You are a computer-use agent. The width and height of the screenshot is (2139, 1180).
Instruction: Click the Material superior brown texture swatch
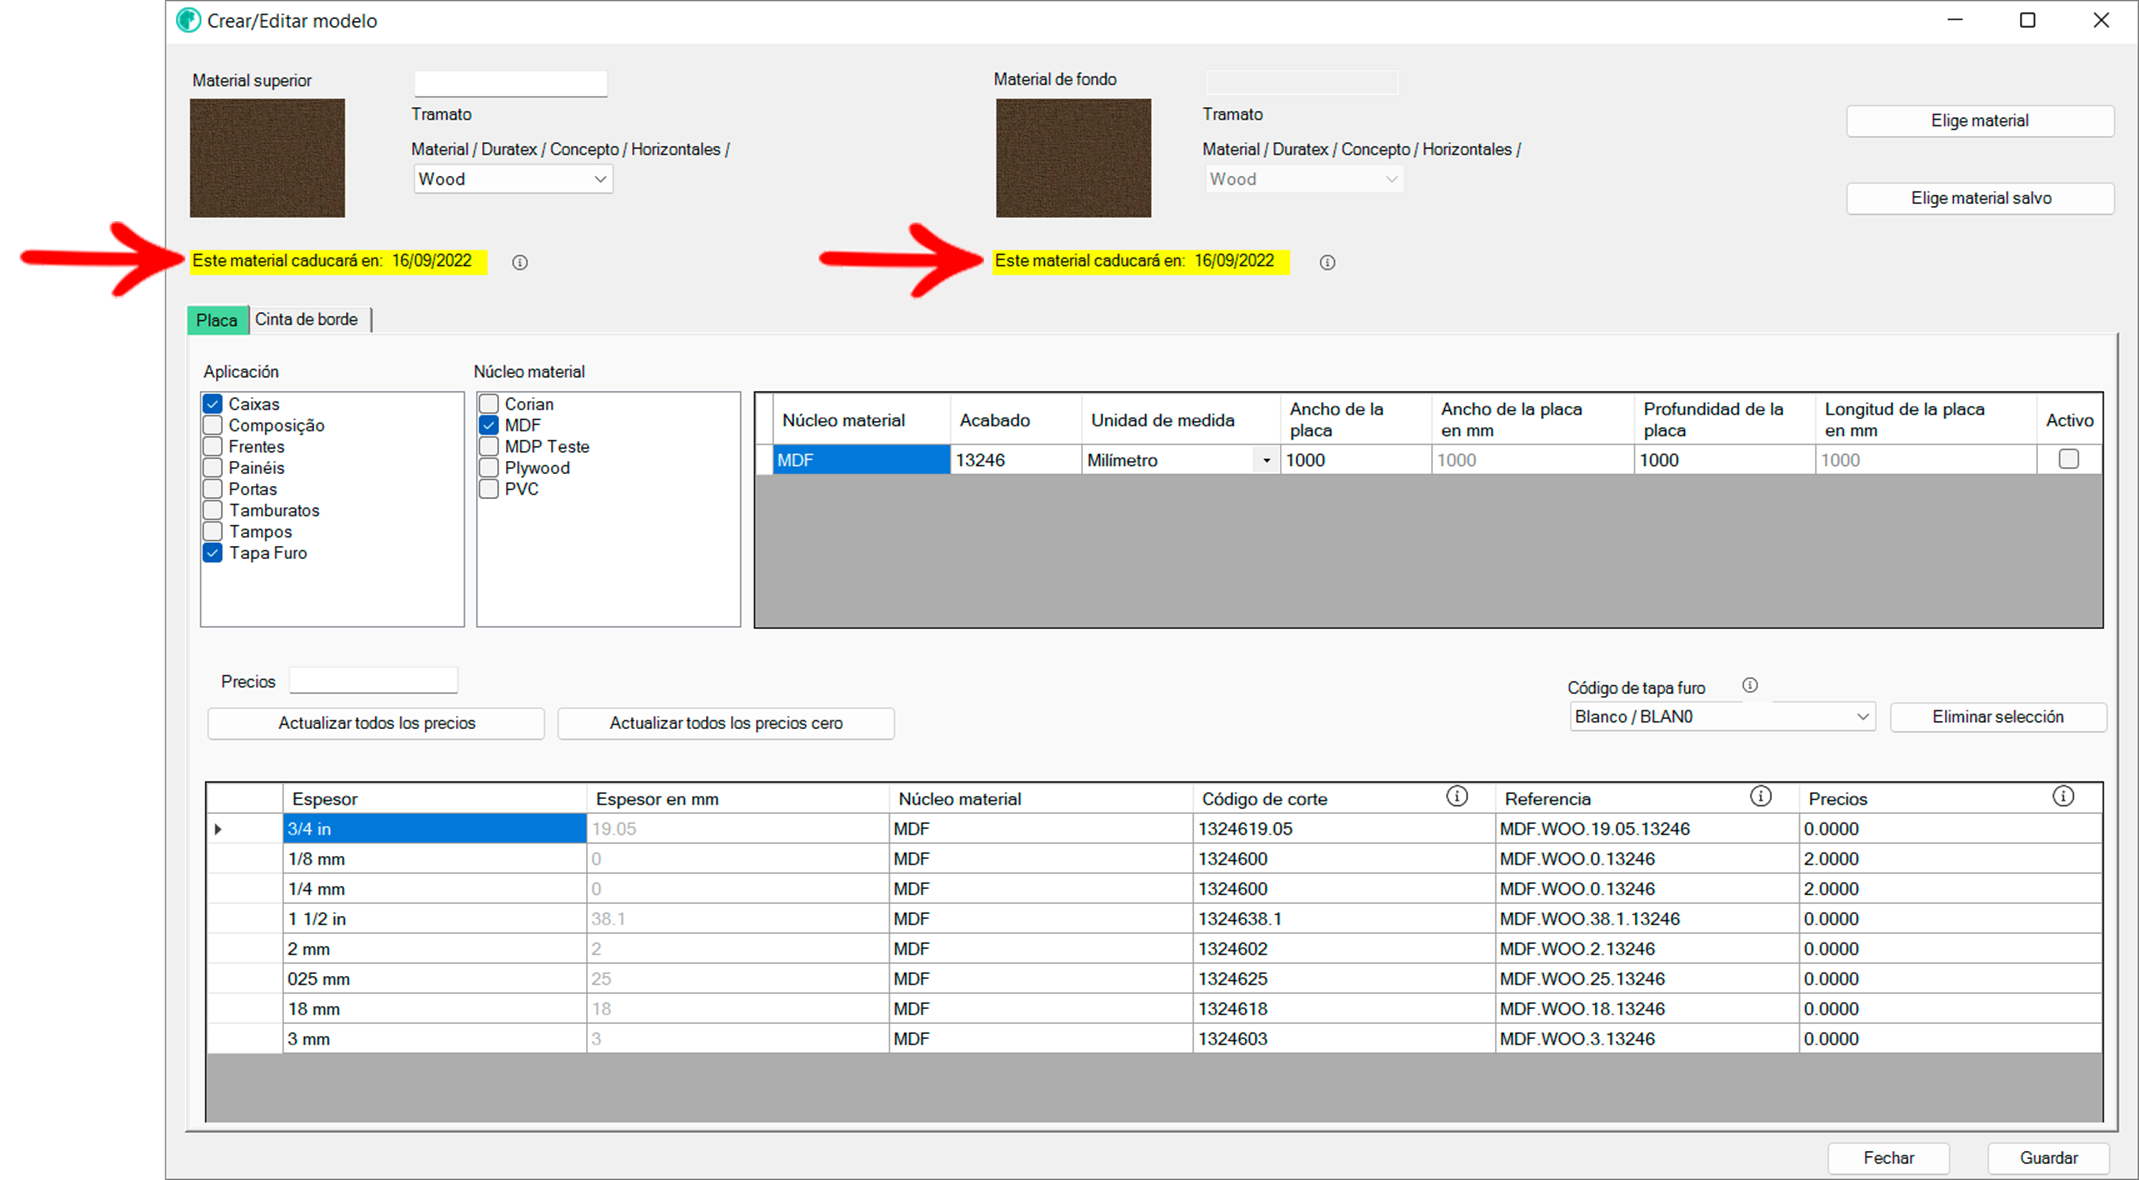pos(267,157)
